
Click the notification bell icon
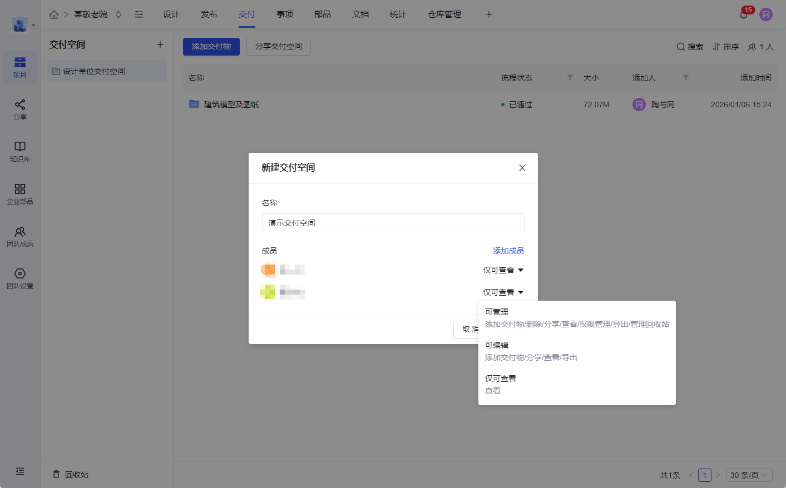744,14
